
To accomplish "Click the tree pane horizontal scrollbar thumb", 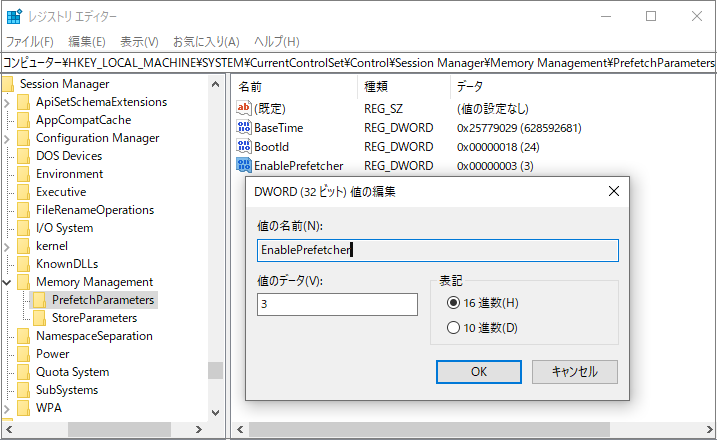I will (x=119, y=429).
